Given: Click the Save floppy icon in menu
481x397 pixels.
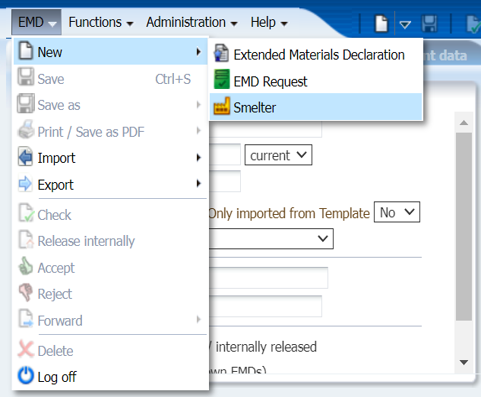Looking at the screenshot, I should [26, 77].
